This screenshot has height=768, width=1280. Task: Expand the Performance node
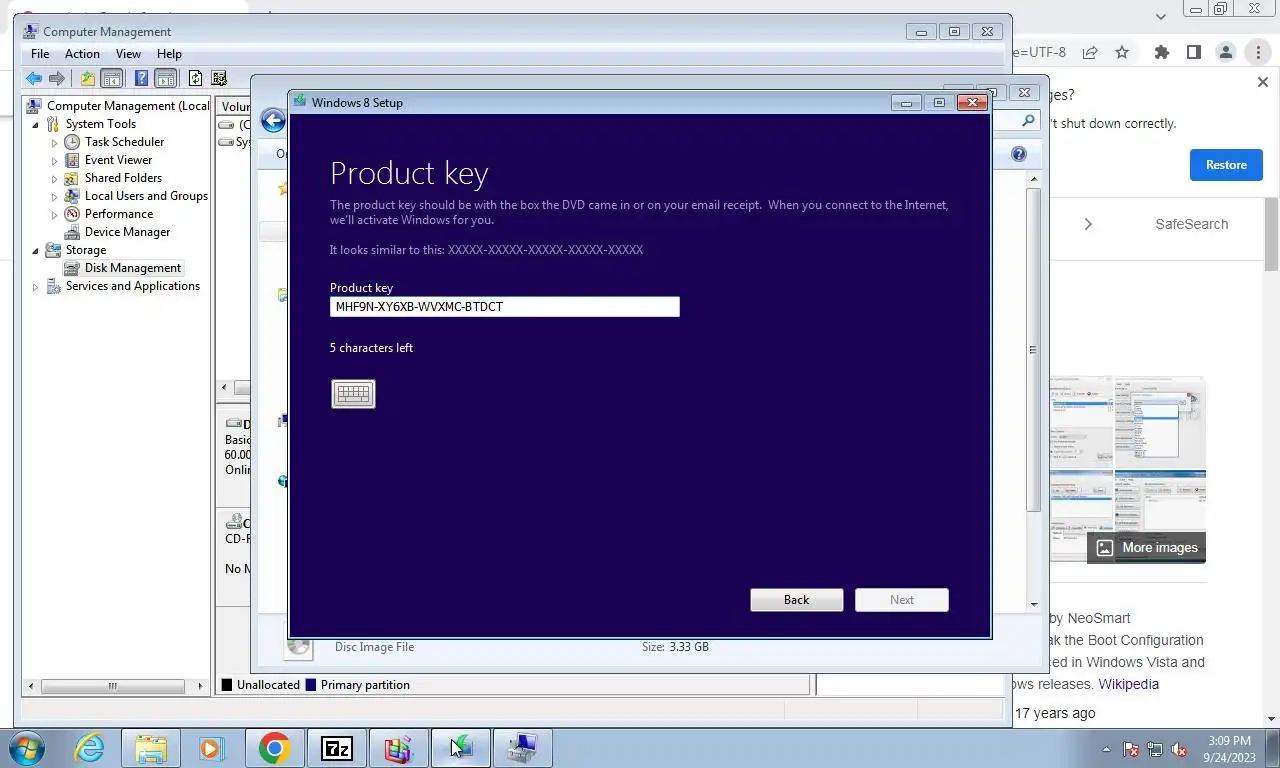(55, 215)
